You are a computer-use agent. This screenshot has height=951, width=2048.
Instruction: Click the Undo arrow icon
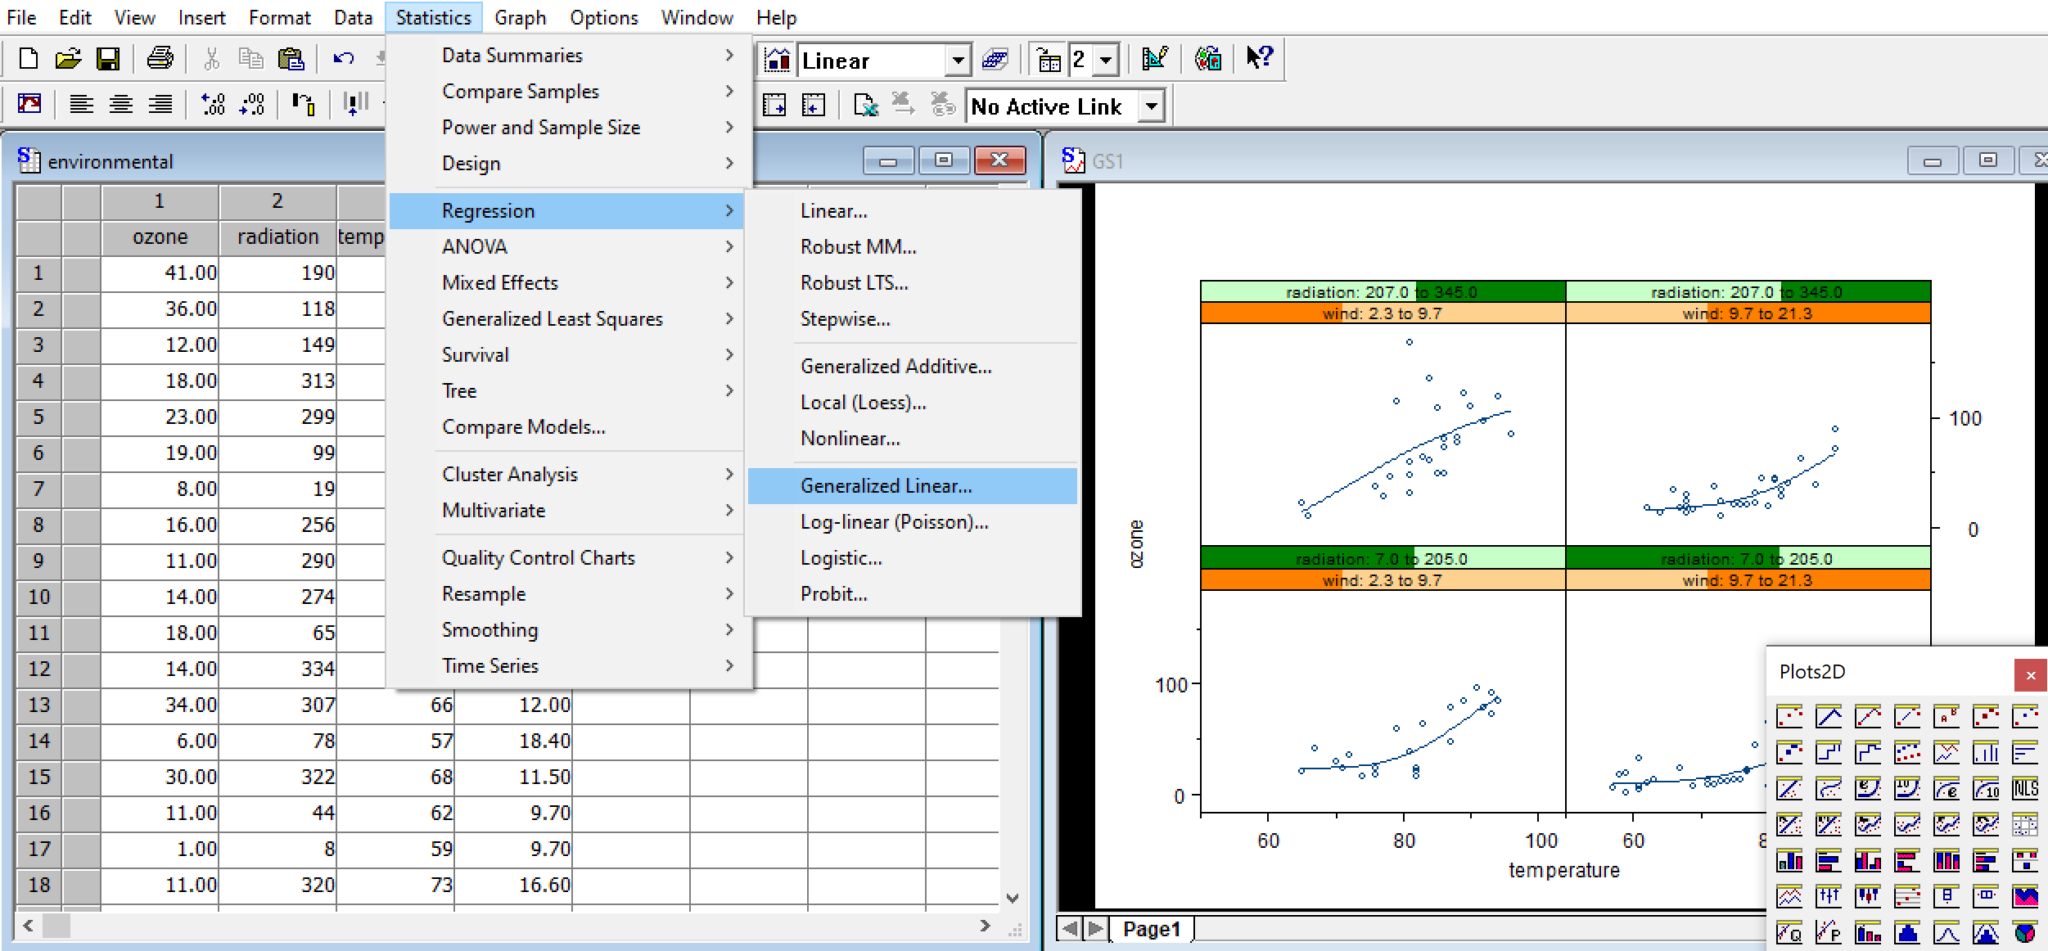[343, 59]
